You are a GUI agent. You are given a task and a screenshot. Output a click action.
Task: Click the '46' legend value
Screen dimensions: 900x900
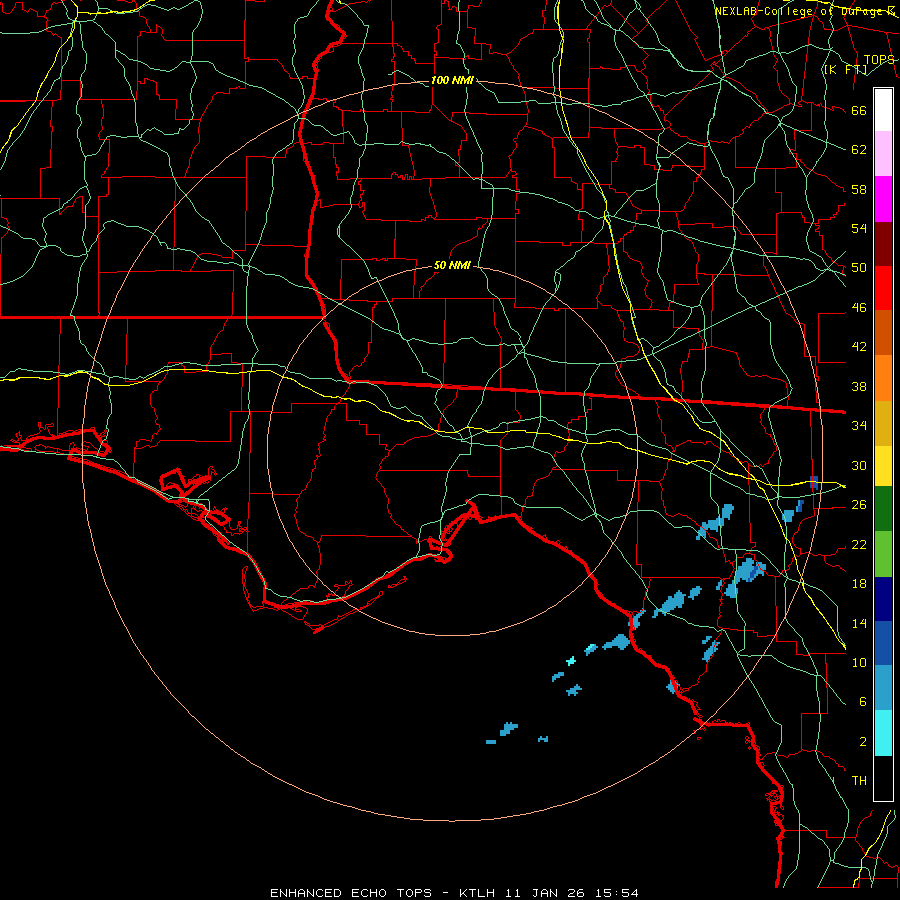coord(859,308)
